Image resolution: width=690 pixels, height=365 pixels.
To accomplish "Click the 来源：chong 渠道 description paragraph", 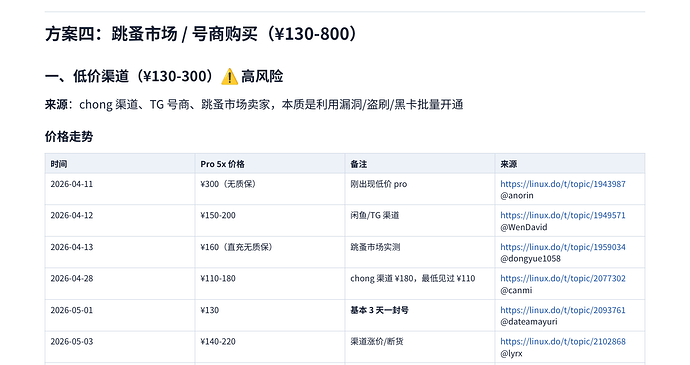I will pos(254,105).
